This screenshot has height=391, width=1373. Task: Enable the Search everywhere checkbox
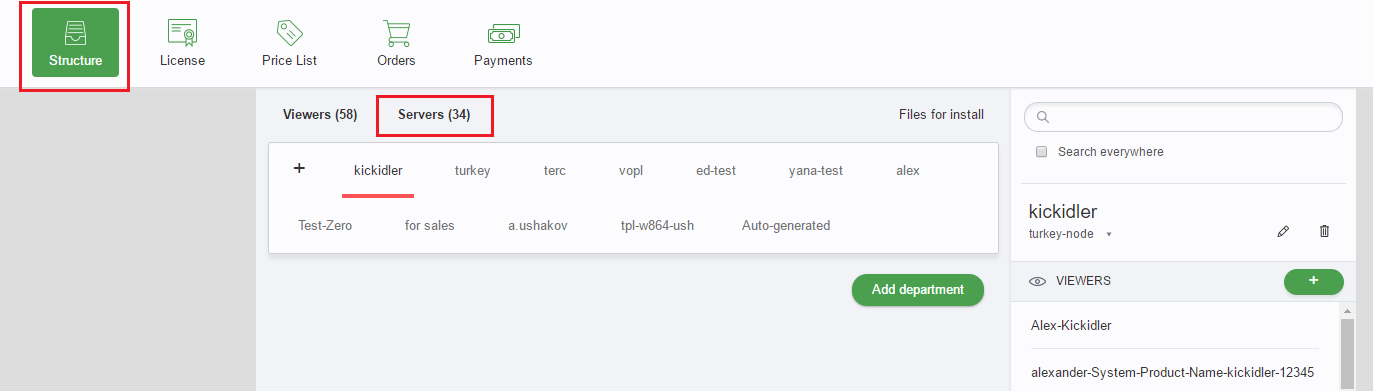[1041, 152]
